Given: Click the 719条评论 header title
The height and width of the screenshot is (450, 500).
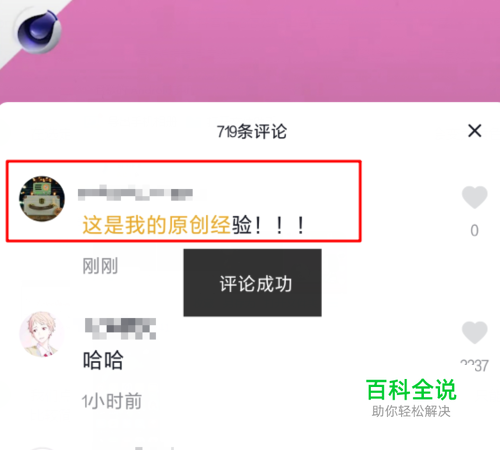Looking at the screenshot, I should click(x=252, y=131).
